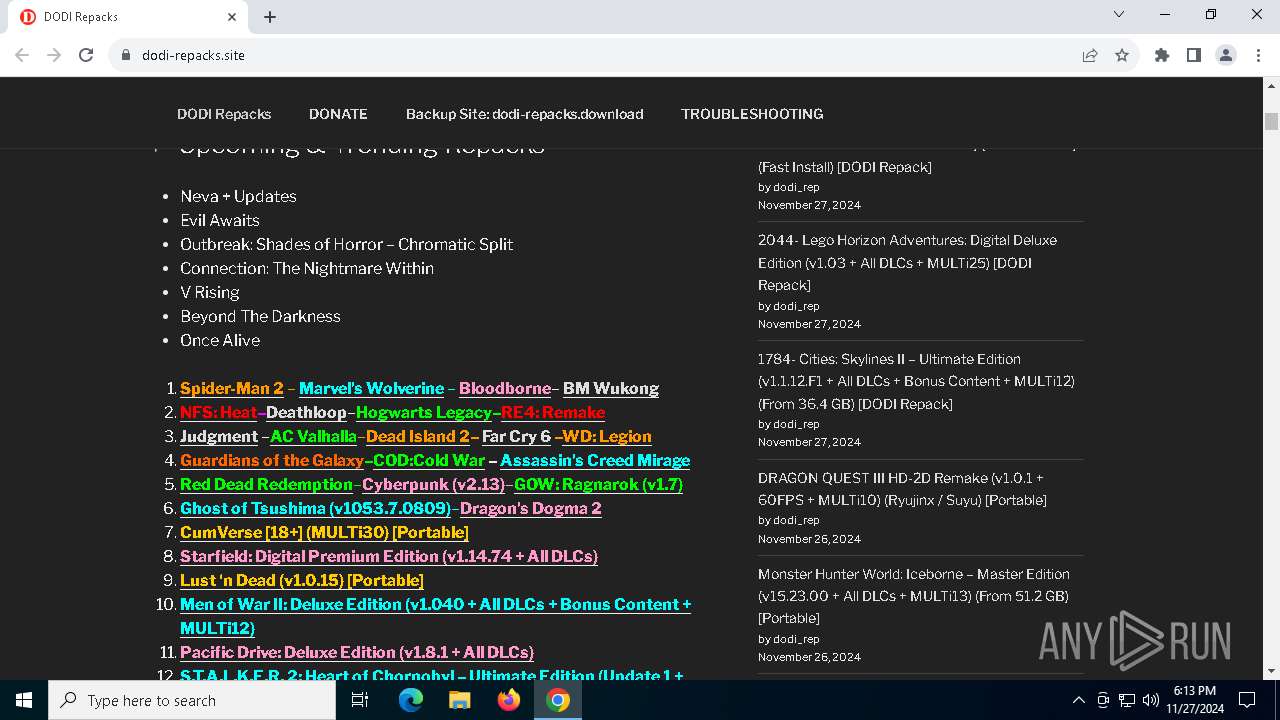Open the BM Wukong link
1280x720 pixels.
tap(611, 388)
